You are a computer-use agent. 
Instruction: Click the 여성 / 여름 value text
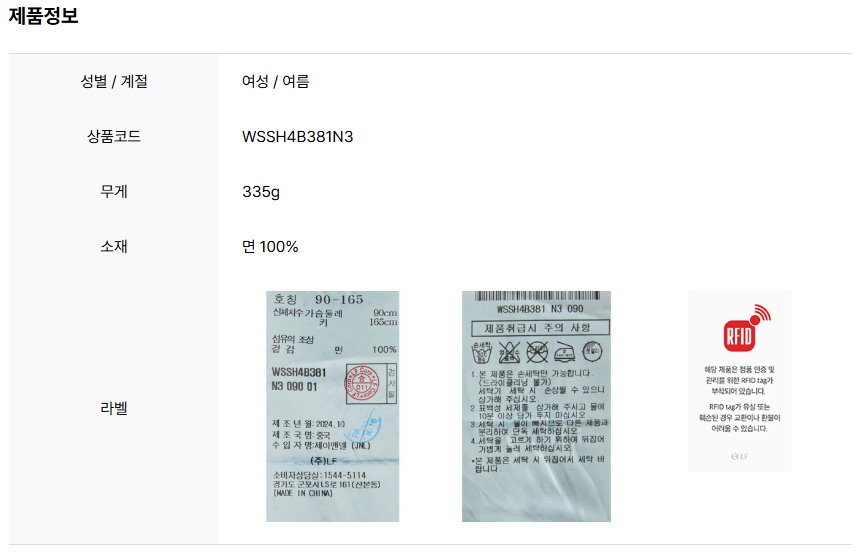click(x=275, y=81)
